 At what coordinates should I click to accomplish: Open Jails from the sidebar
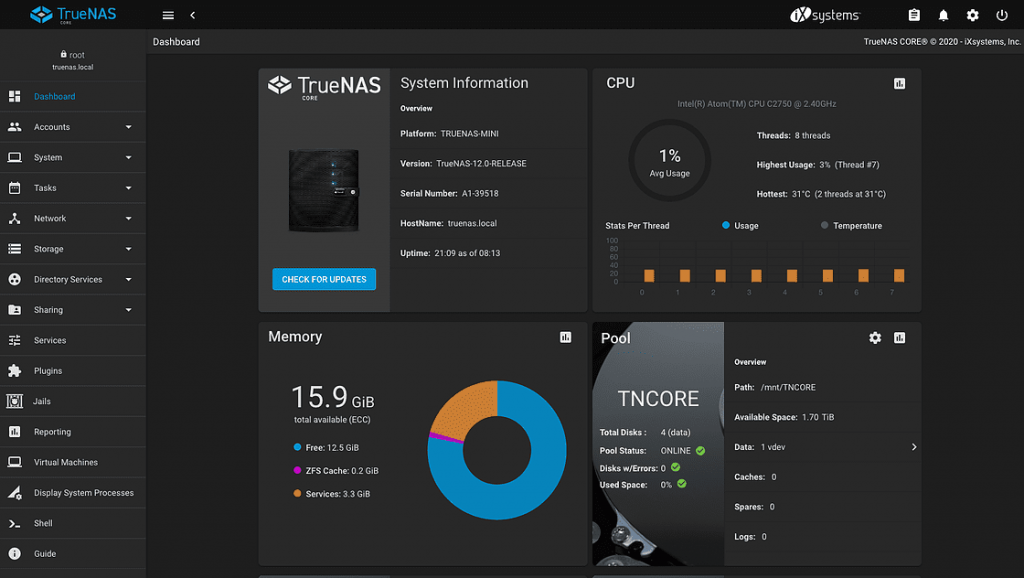pyautogui.click(x=72, y=401)
